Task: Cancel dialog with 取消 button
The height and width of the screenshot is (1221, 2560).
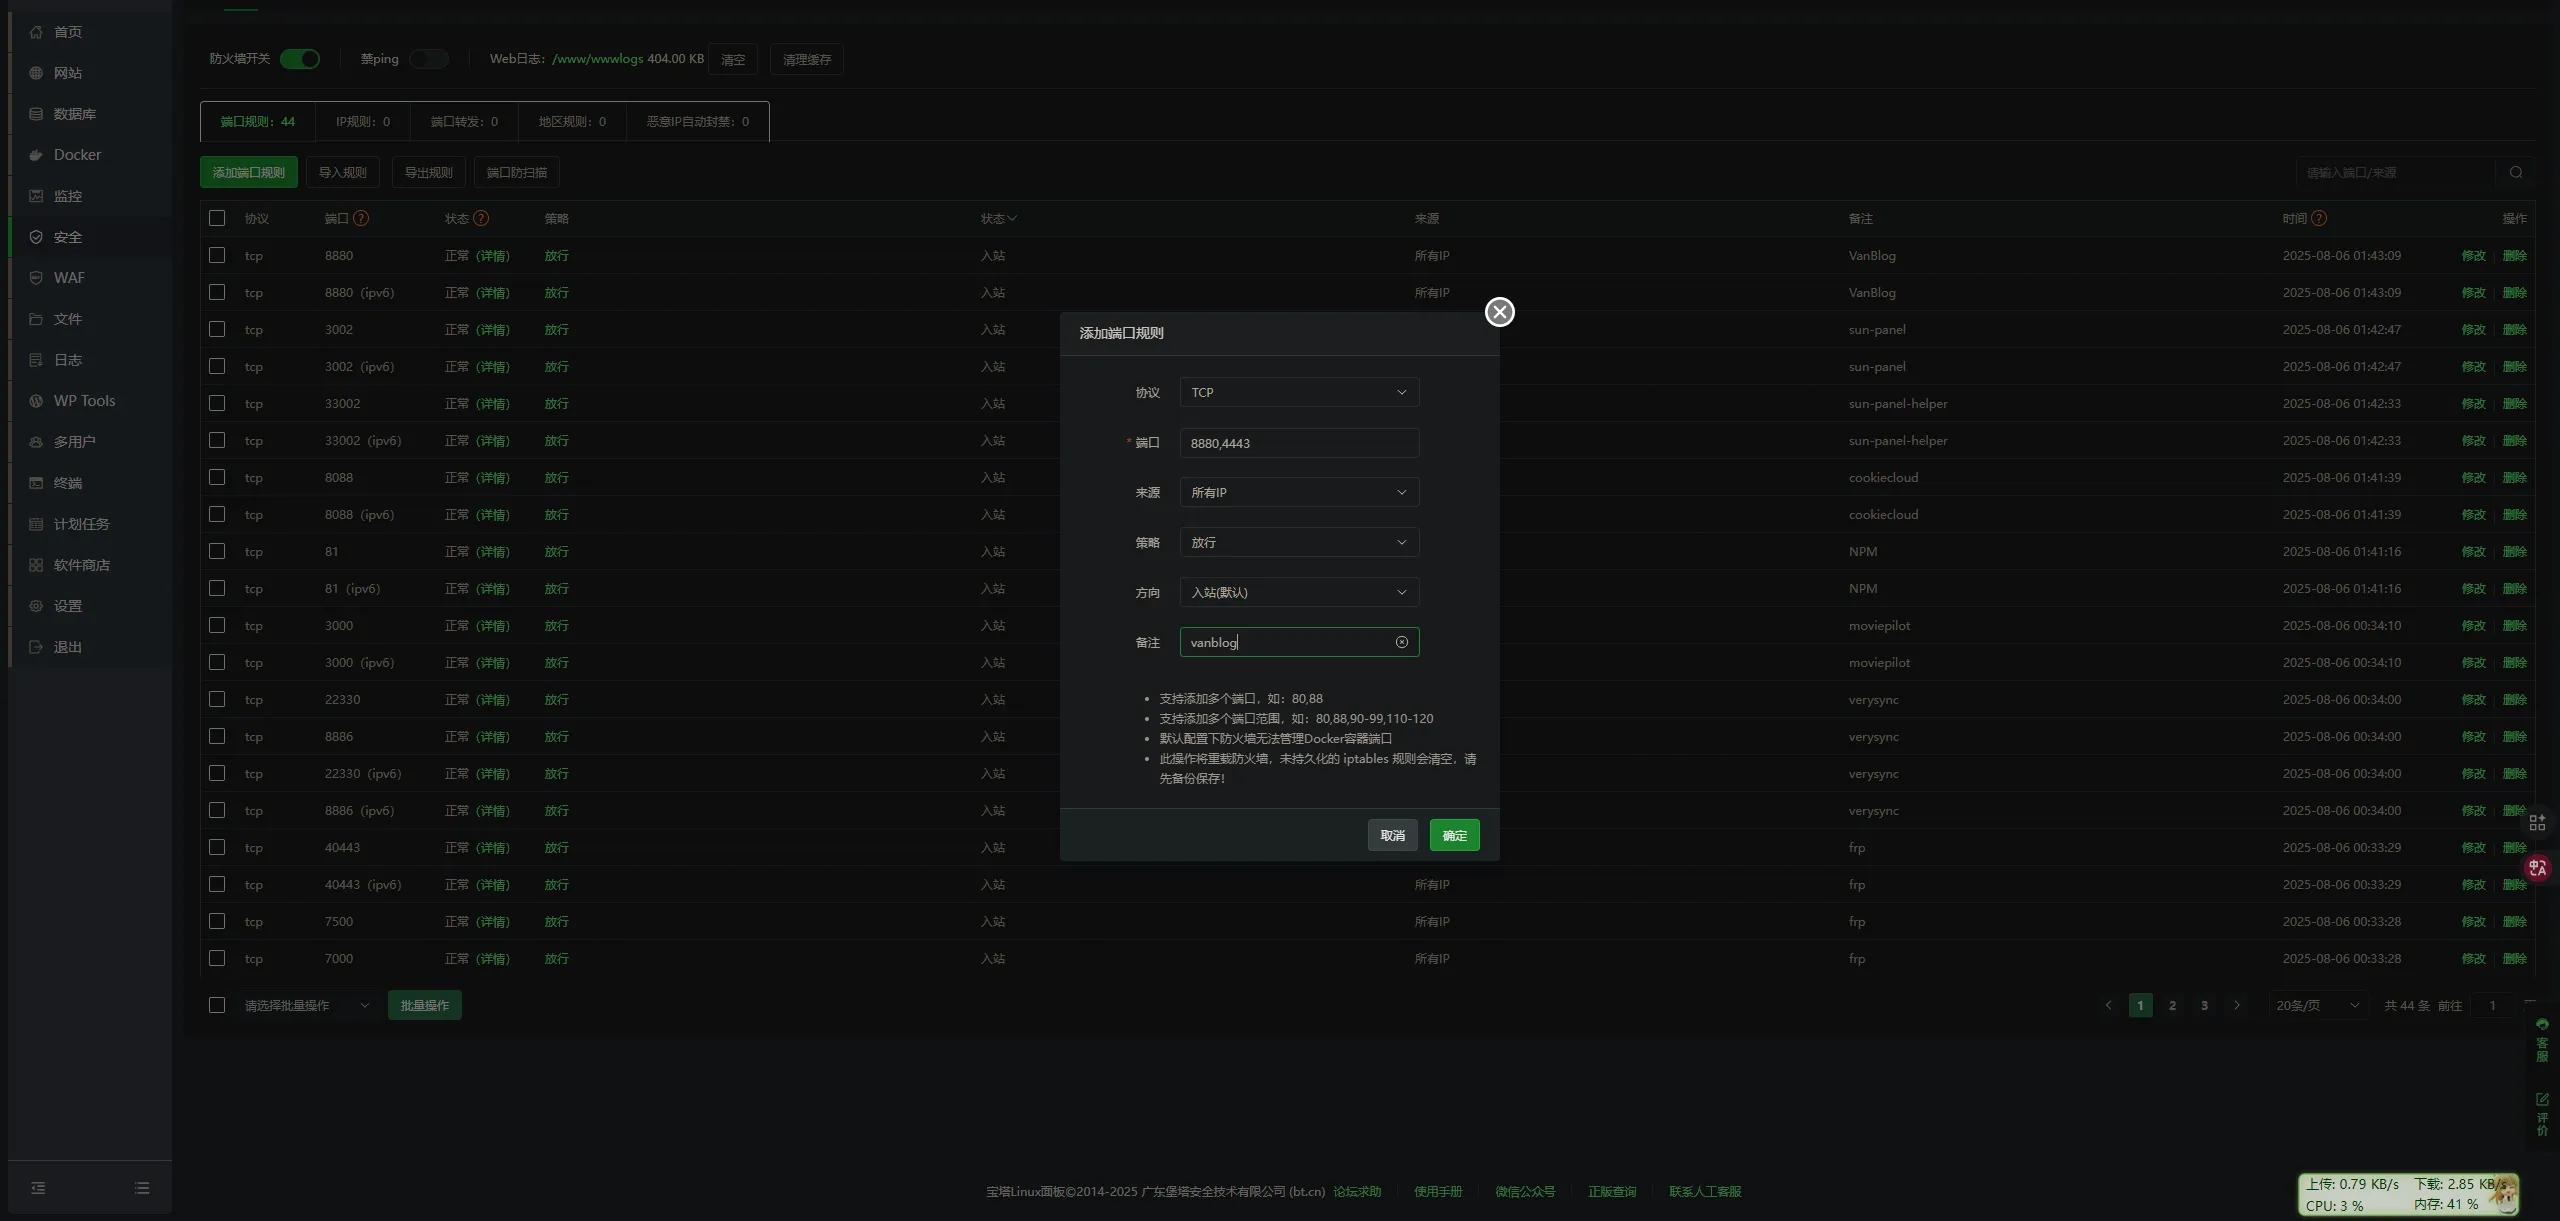Action: (1393, 835)
